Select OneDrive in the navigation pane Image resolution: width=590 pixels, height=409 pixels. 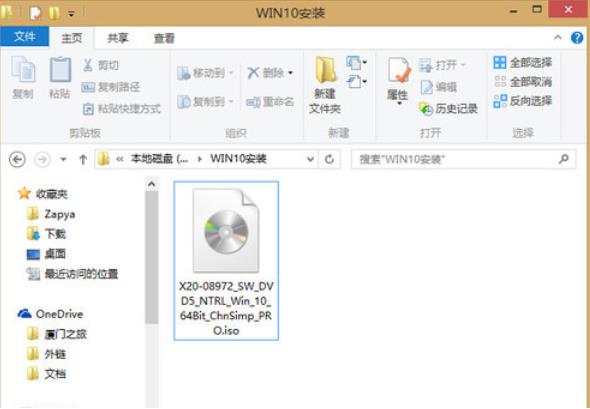50,314
